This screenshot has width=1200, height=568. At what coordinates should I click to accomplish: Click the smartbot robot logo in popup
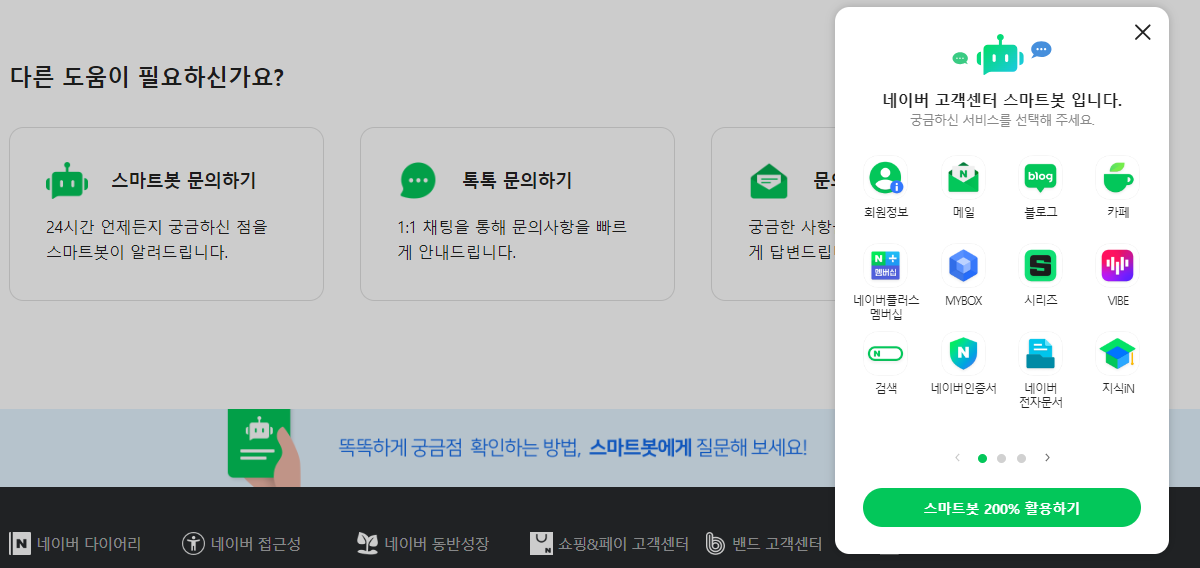[1001, 55]
